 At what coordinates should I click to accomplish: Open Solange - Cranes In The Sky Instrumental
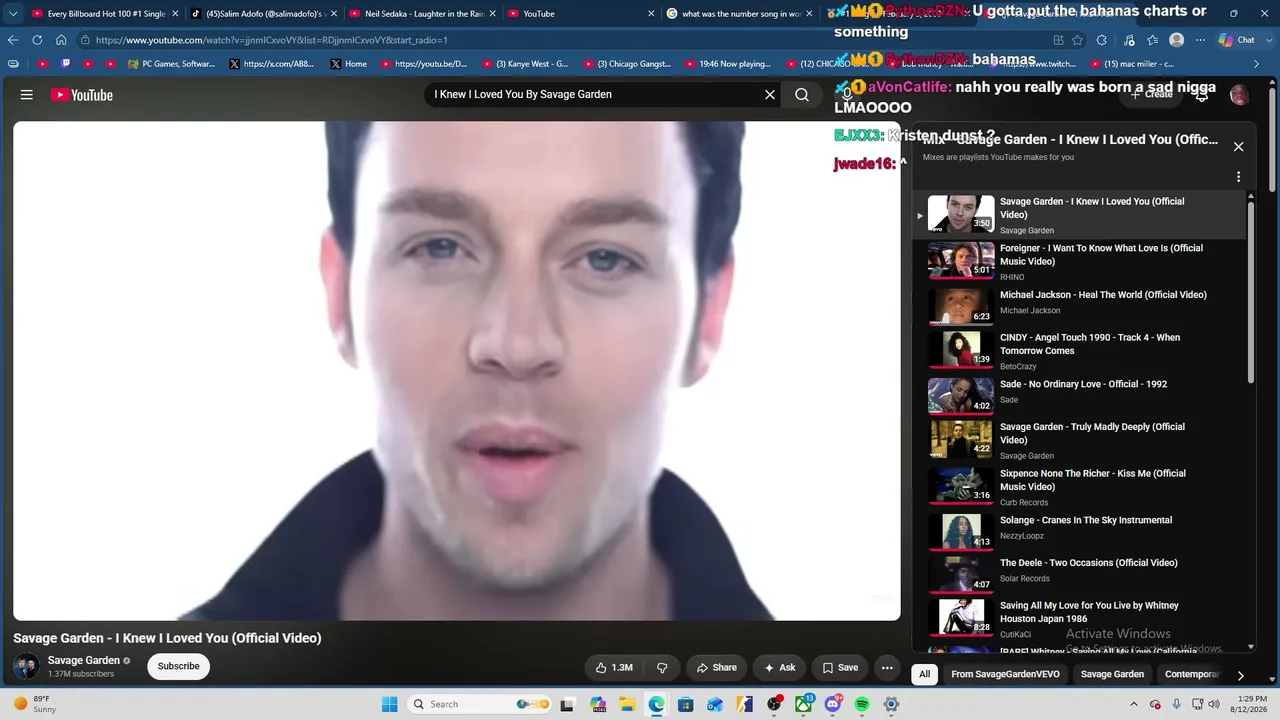point(1080,530)
